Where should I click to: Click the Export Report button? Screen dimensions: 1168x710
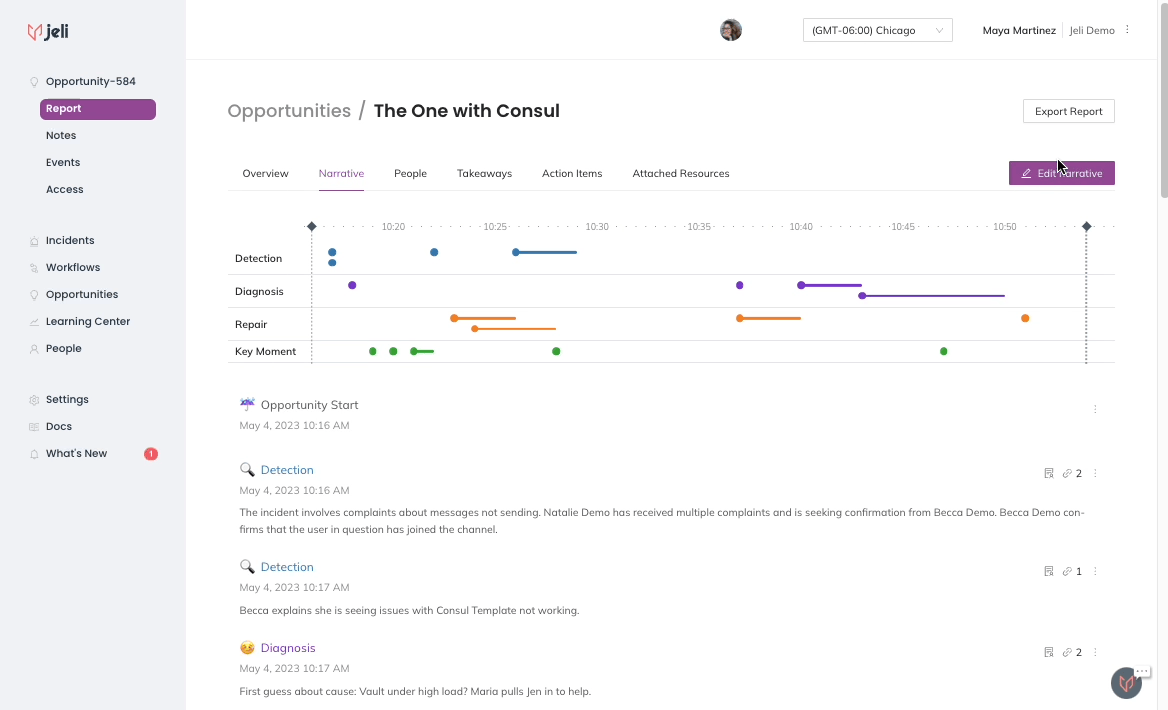[x=1068, y=111]
